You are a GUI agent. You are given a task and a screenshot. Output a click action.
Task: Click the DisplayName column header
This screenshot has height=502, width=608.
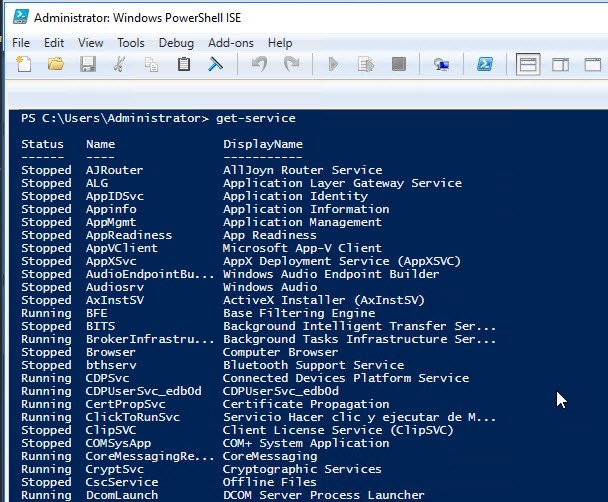pos(263,145)
